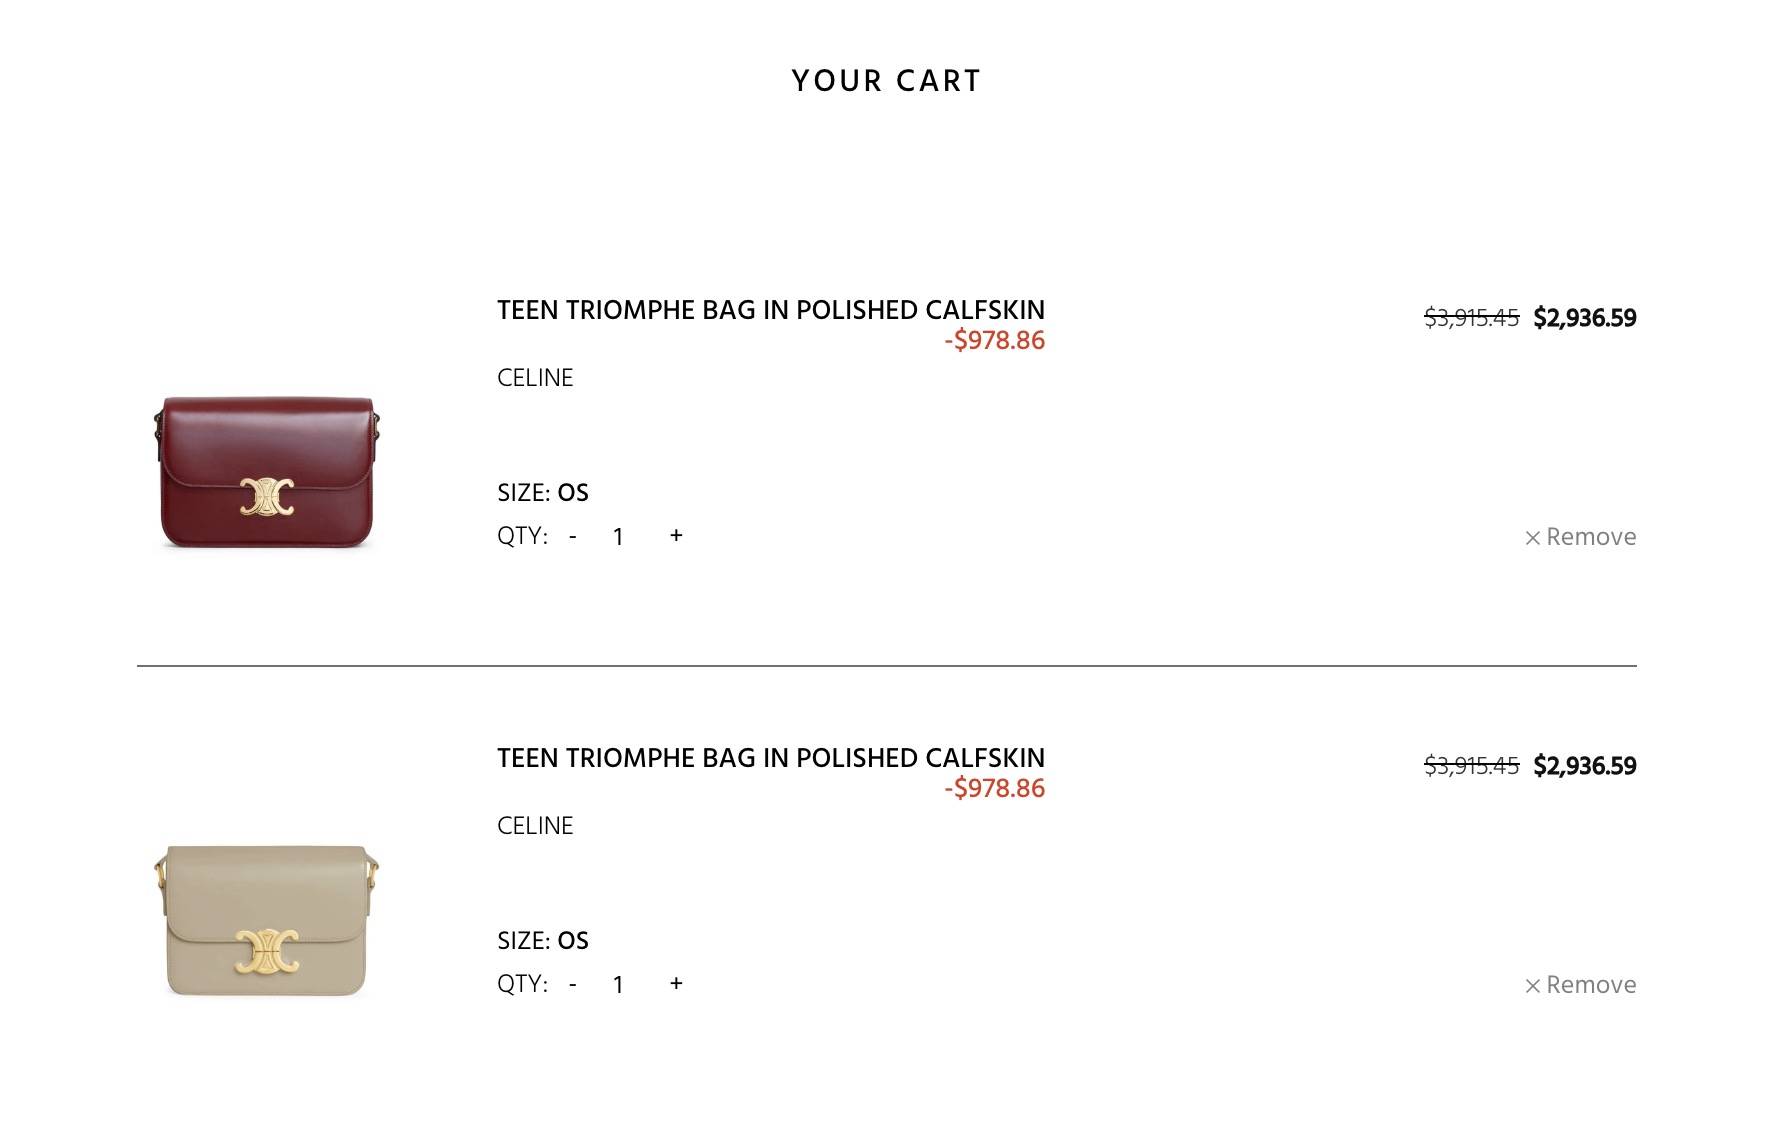Screen dimensions: 1776x1128
Task: Click the CELINE brand under the burgundy bag
Action: coord(535,378)
